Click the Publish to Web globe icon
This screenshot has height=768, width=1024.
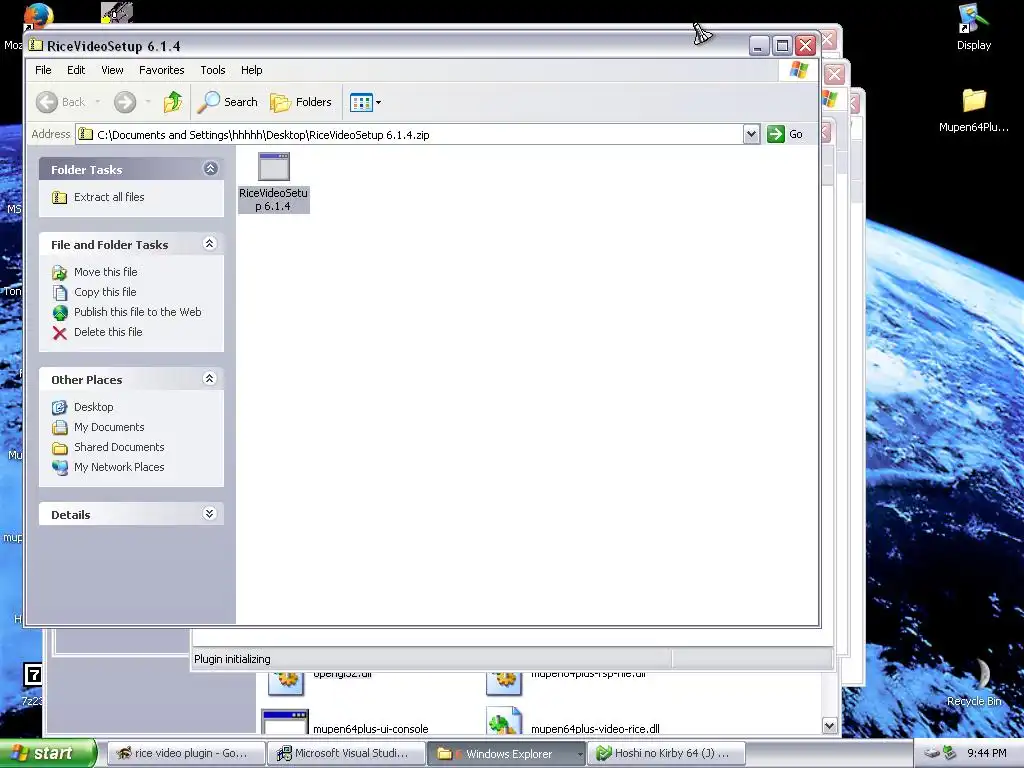(x=60, y=313)
